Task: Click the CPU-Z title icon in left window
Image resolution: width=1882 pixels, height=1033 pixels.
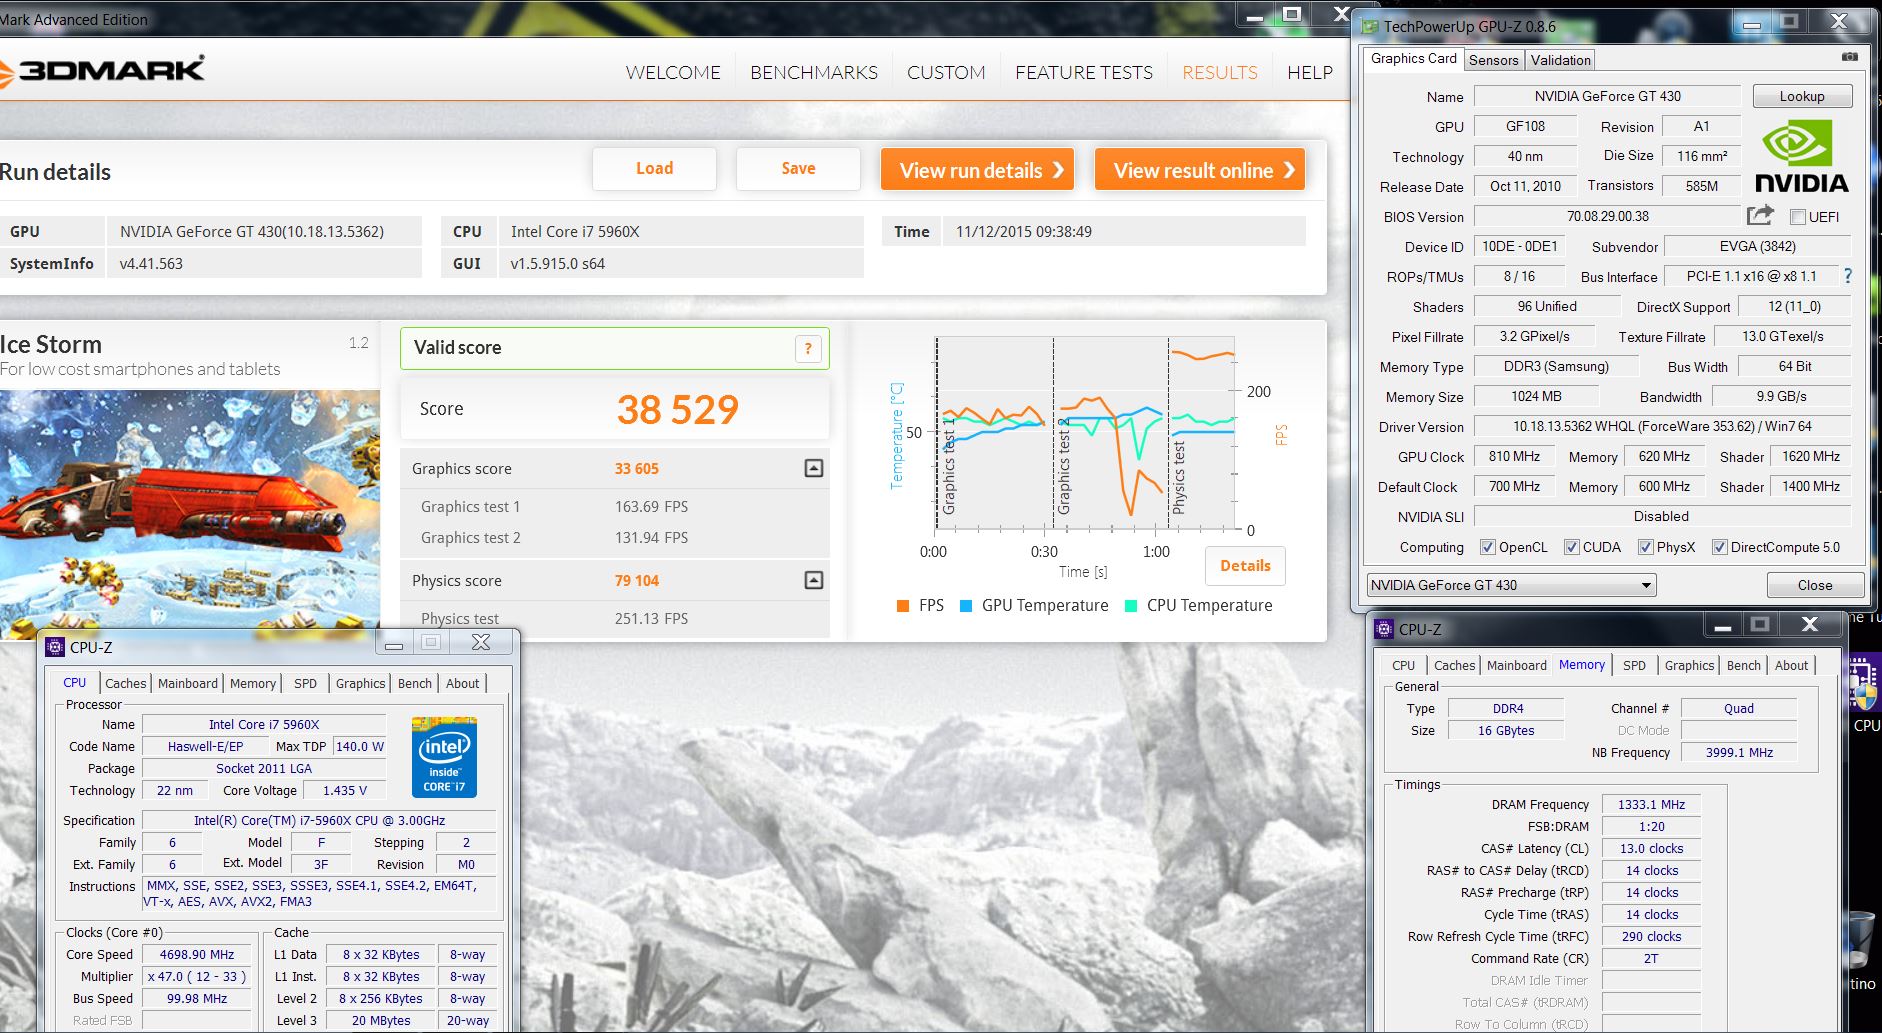Action: point(55,647)
